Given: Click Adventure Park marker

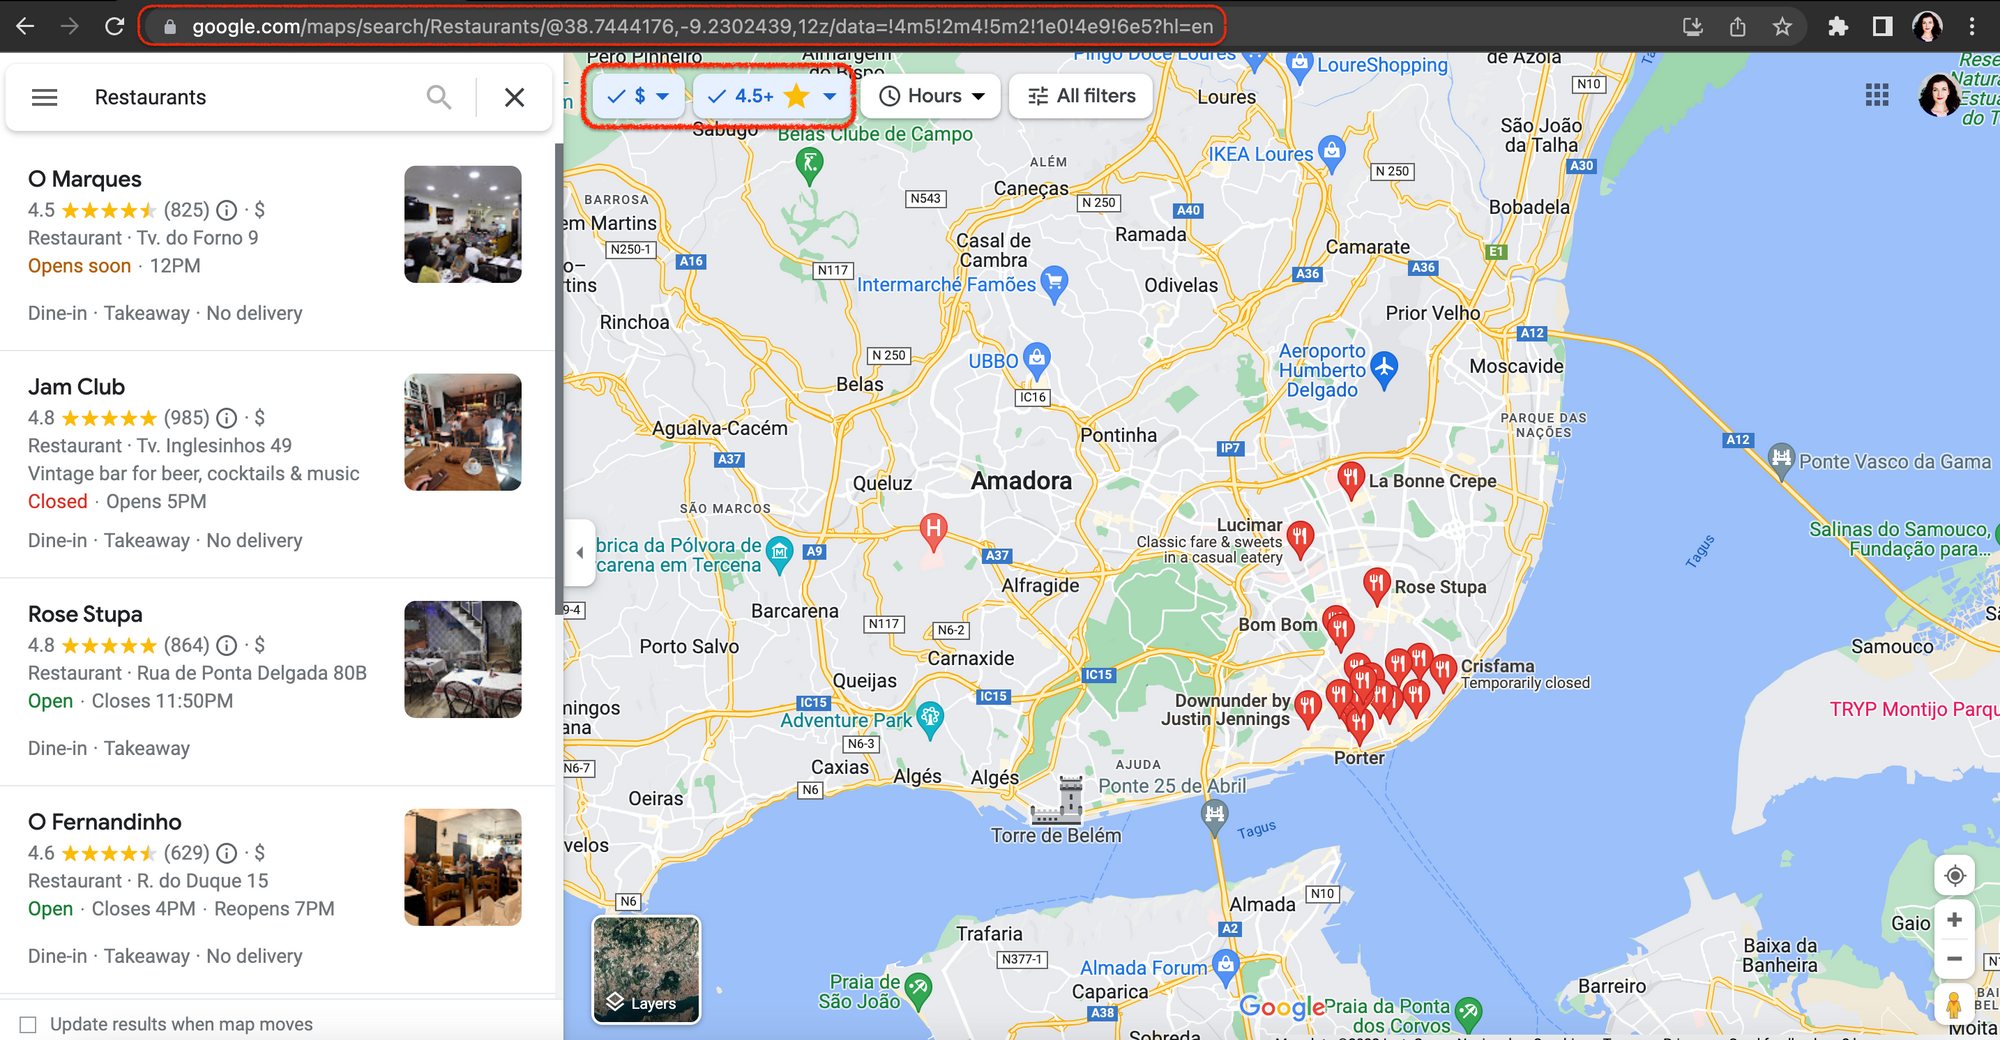Looking at the screenshot, I should point(930,718).
